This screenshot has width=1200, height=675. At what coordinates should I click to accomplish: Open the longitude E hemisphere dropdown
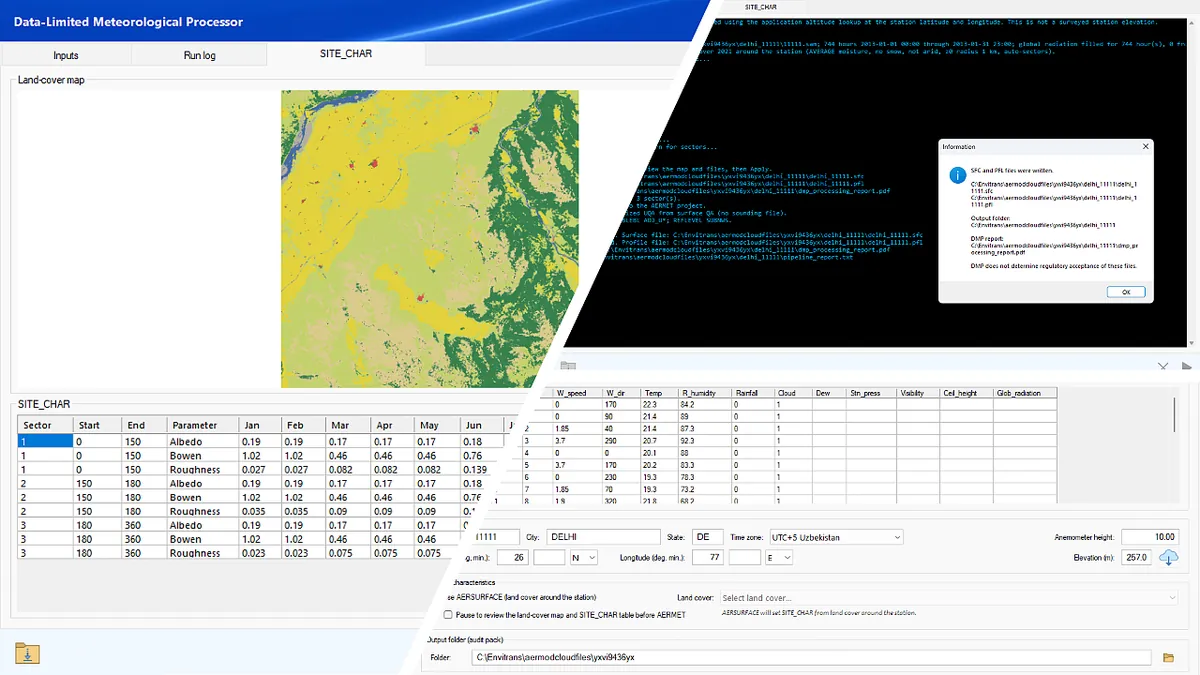(x=779, y=557)
